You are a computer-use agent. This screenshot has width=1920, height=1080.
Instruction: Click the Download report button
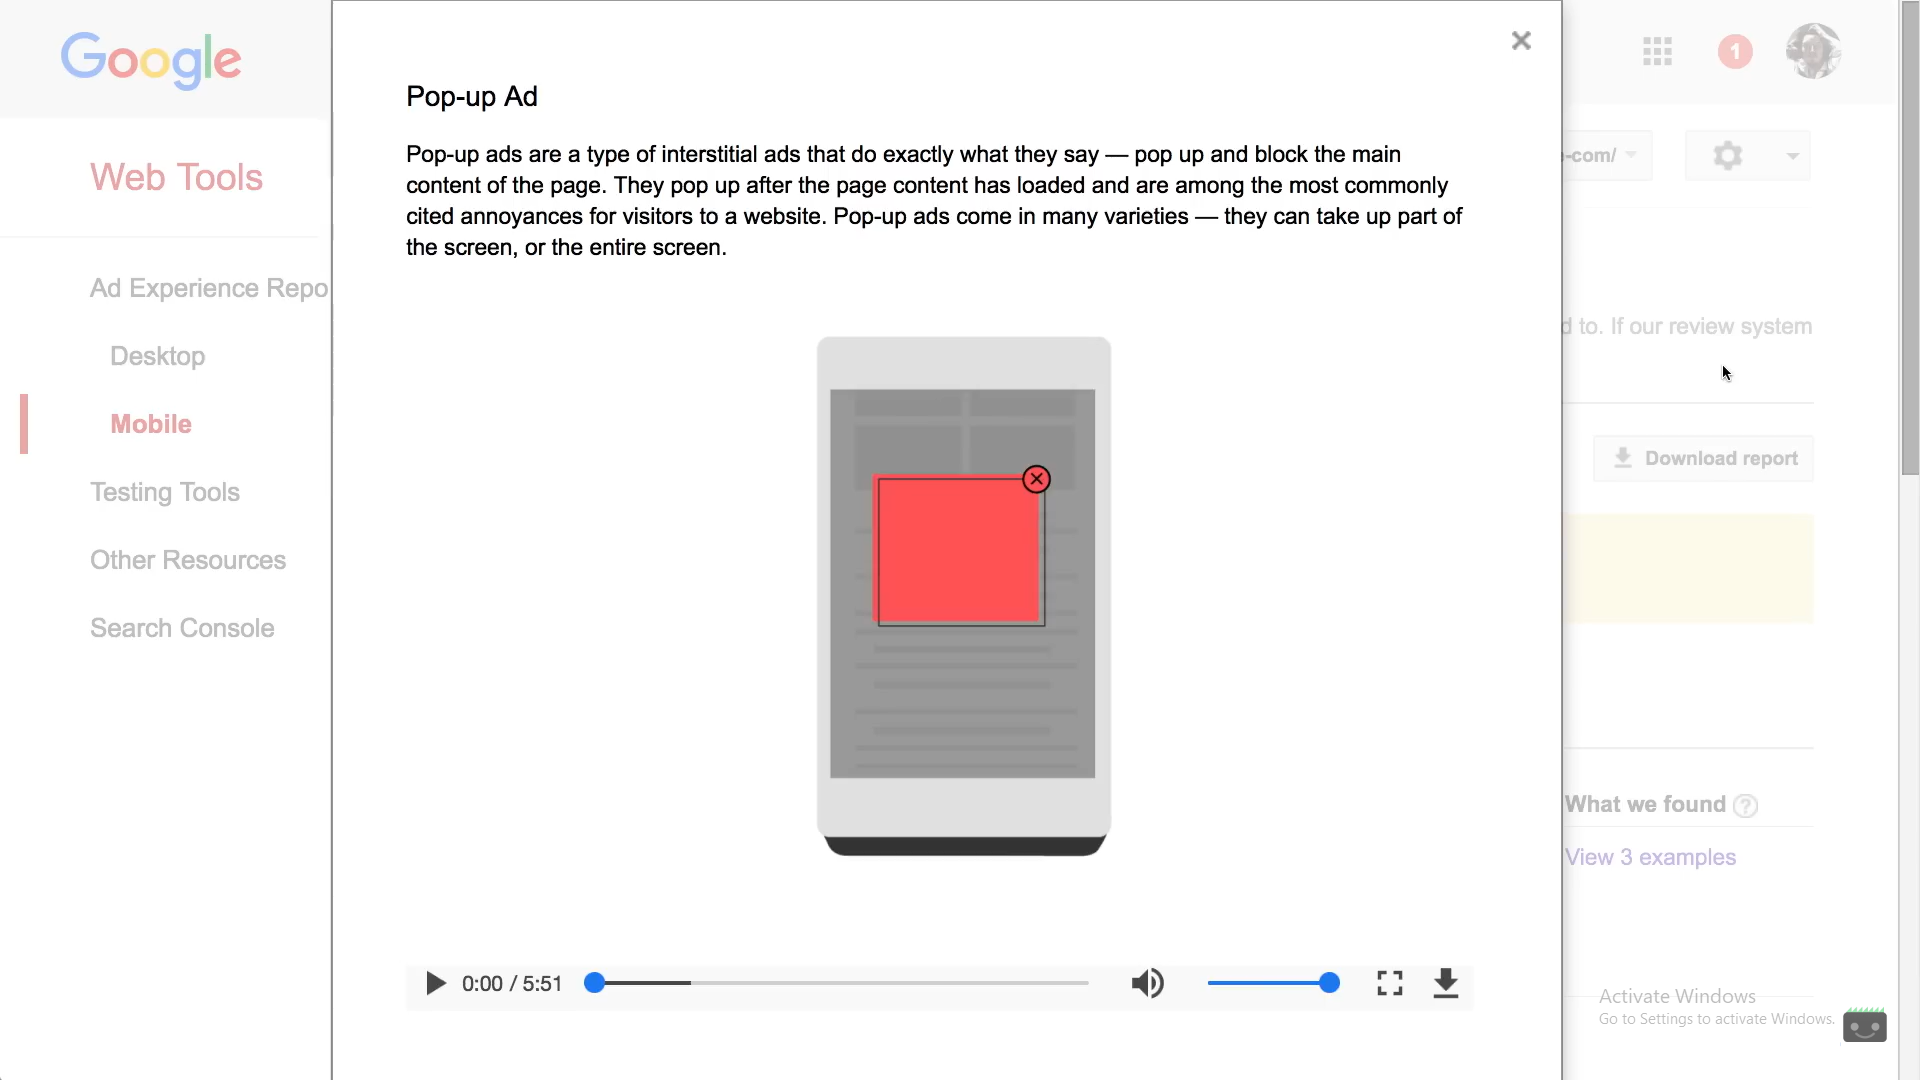click(1705, 458)
